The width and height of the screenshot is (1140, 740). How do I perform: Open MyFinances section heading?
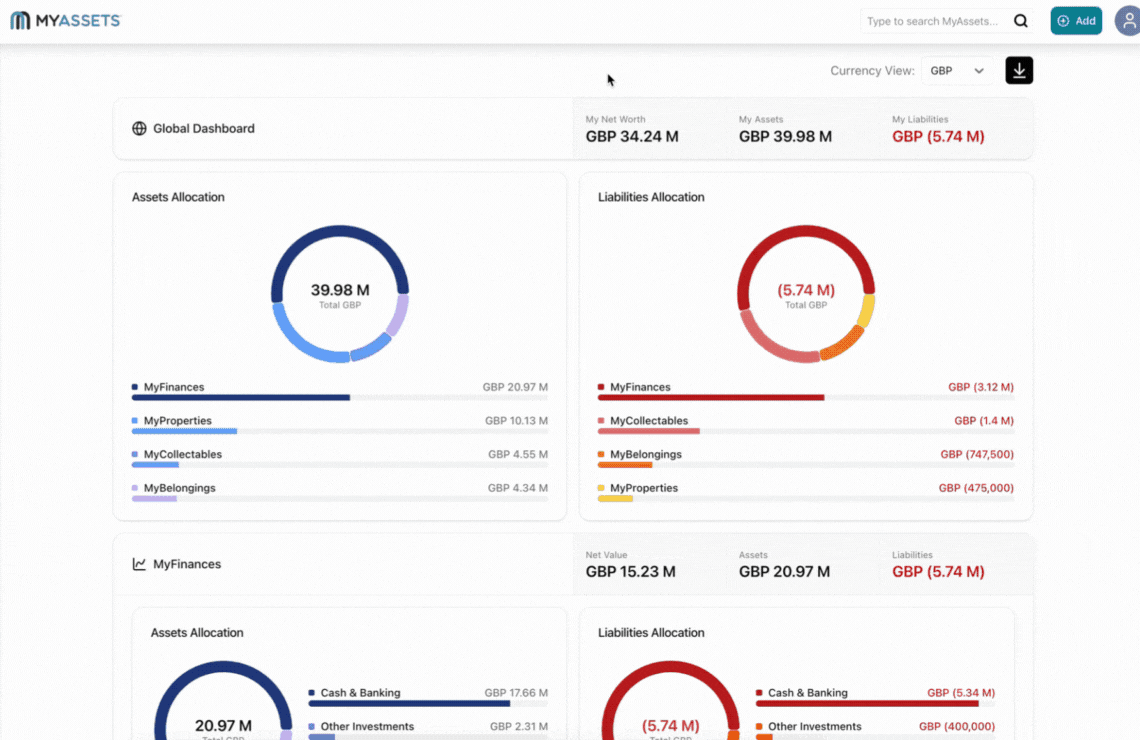tap(187, 564)
